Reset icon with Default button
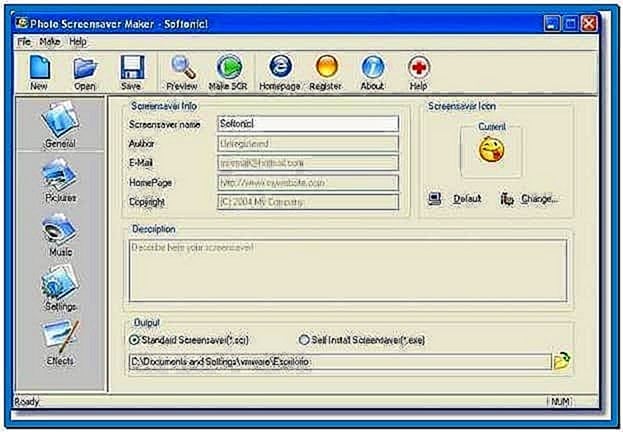The width and height of the screenshot is (623, 432). pyautogui.click(x=455, y=199)
